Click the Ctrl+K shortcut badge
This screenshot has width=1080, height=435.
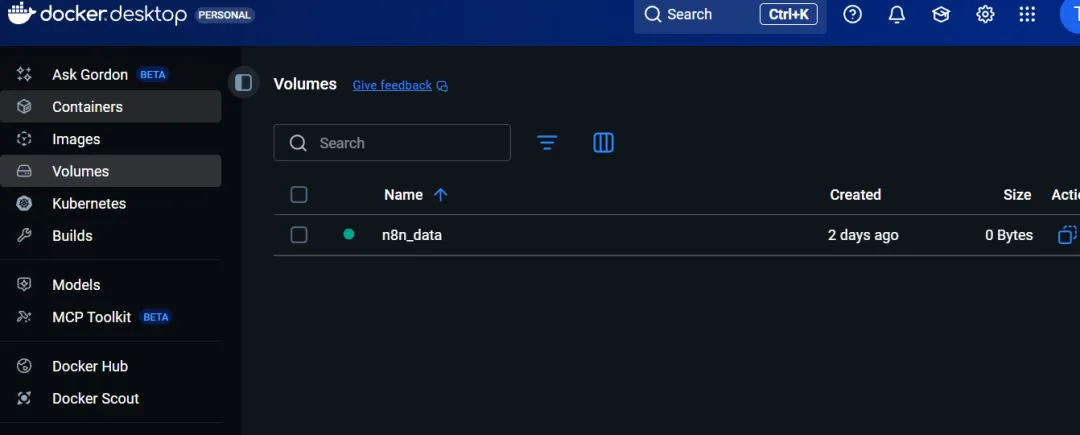pyautogui.click(x=789, y=14)
